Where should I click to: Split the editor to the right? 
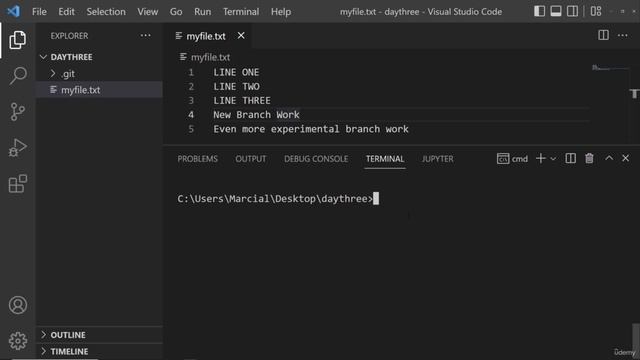tap(603, 36)
